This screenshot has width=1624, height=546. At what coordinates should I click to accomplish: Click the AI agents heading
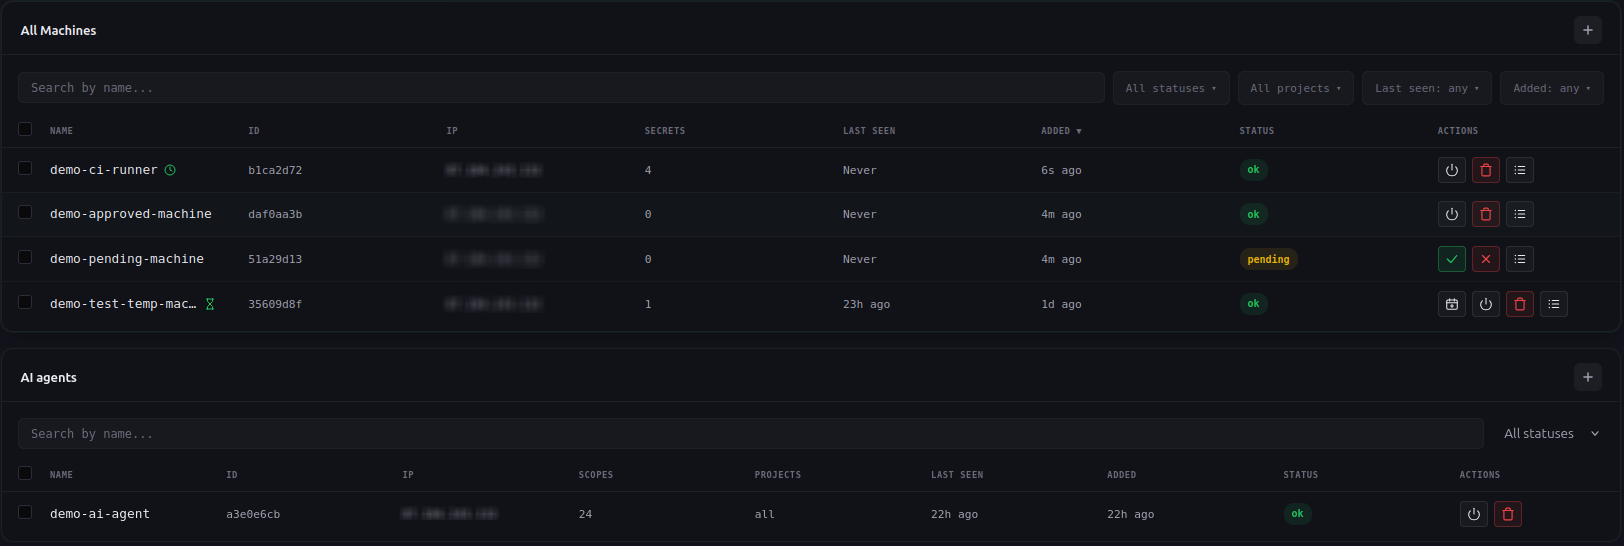tap(48, 377)
